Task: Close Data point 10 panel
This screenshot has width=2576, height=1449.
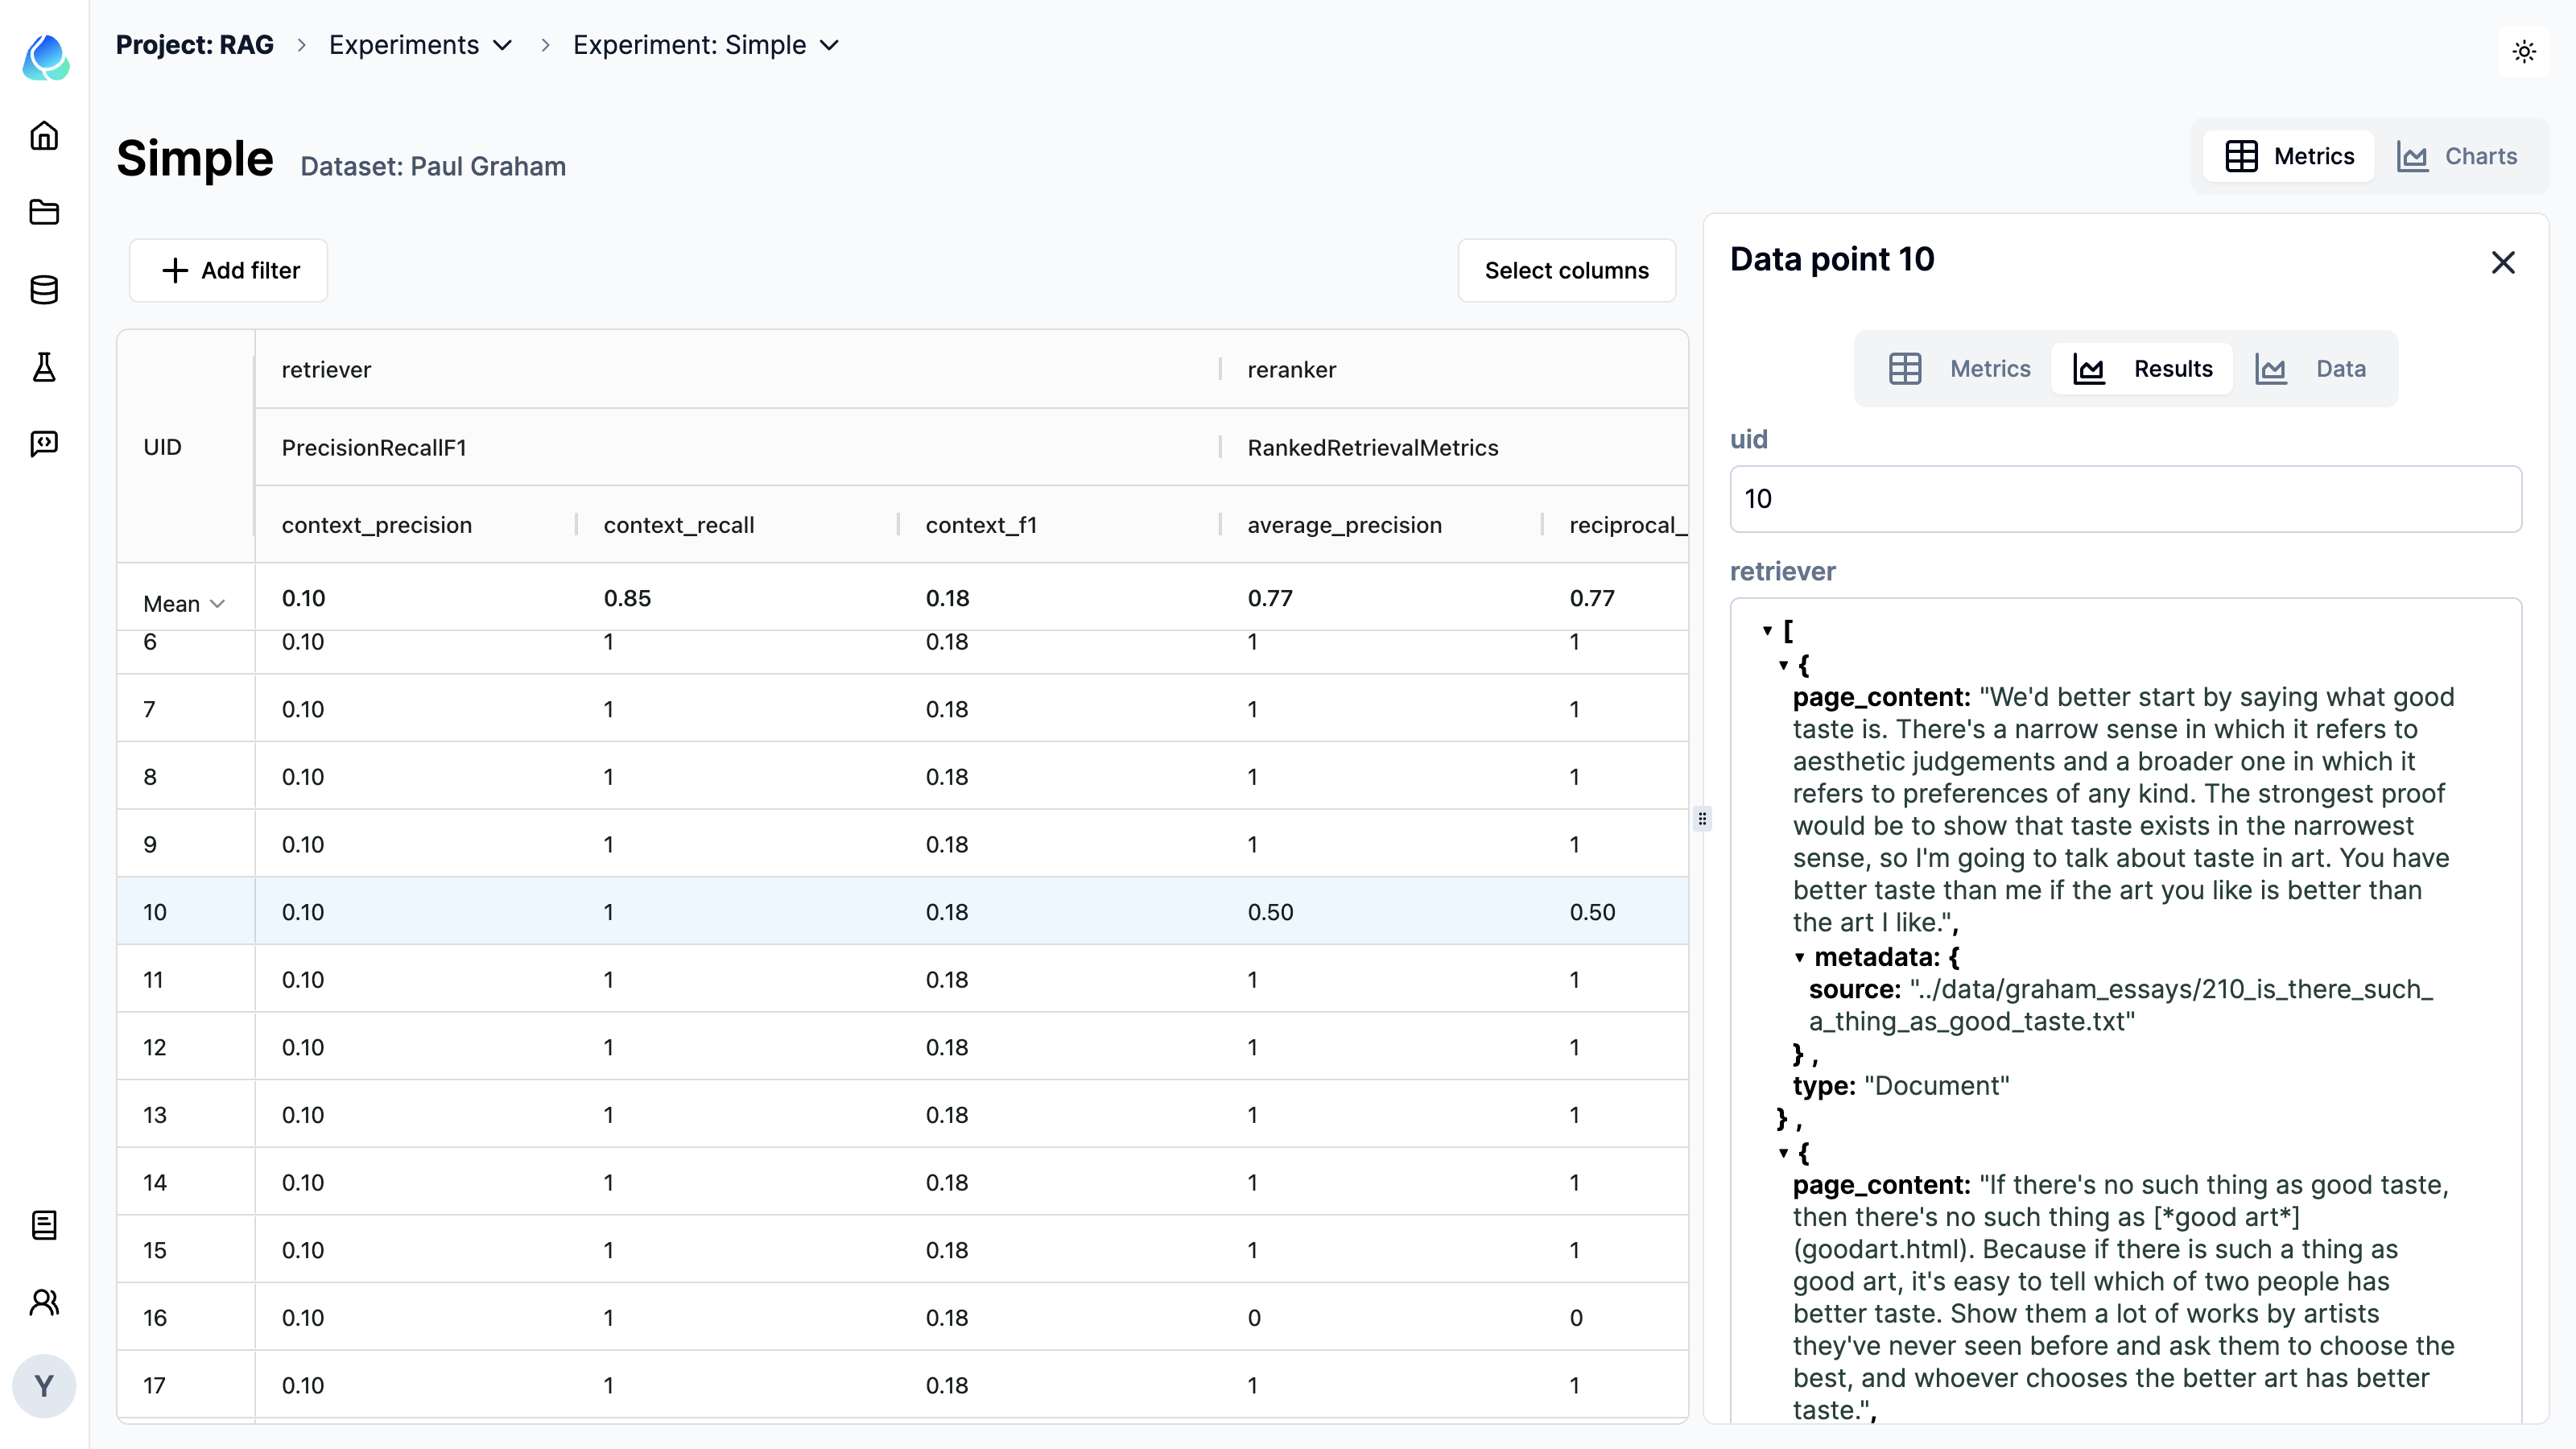Action: pyautogui.click(x=2505, y=262)
